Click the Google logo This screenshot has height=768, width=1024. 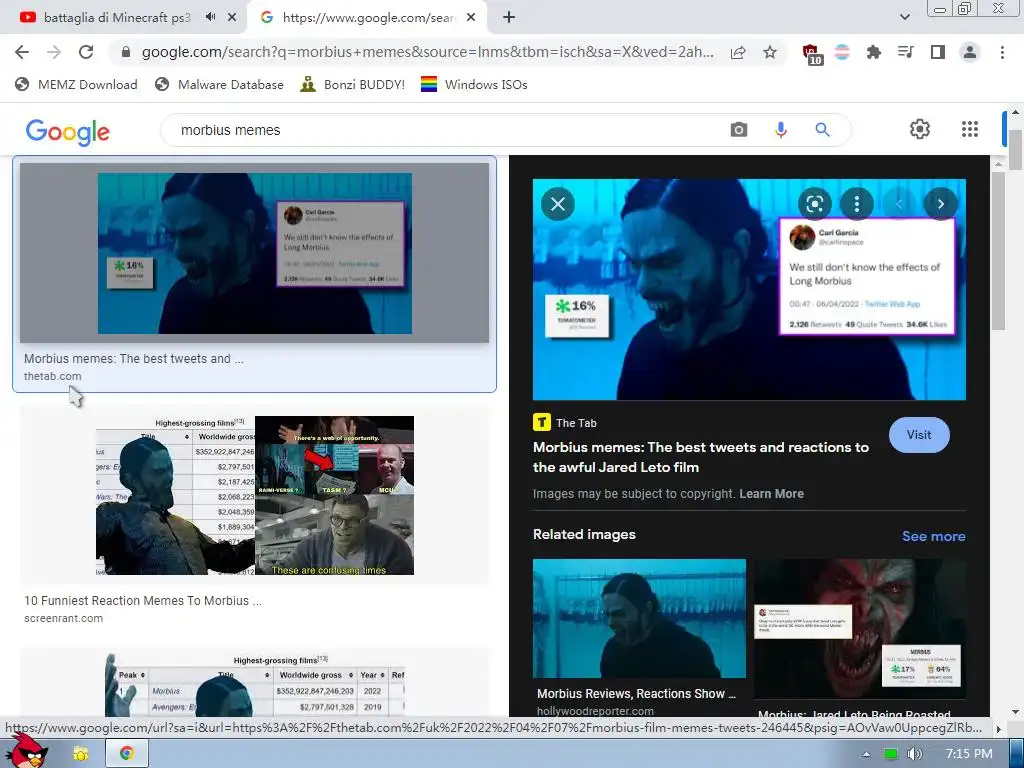pos(67,131)
